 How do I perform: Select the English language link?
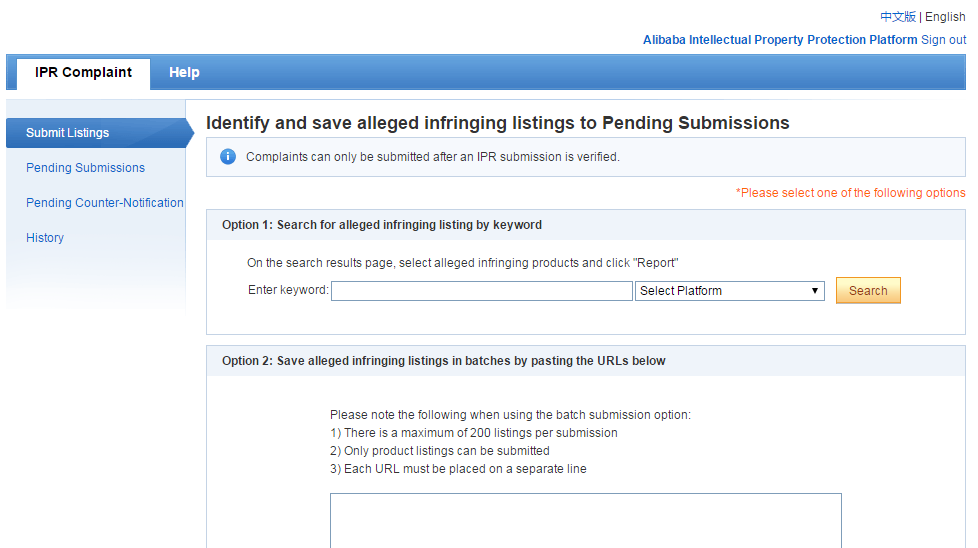pos(945,17)
